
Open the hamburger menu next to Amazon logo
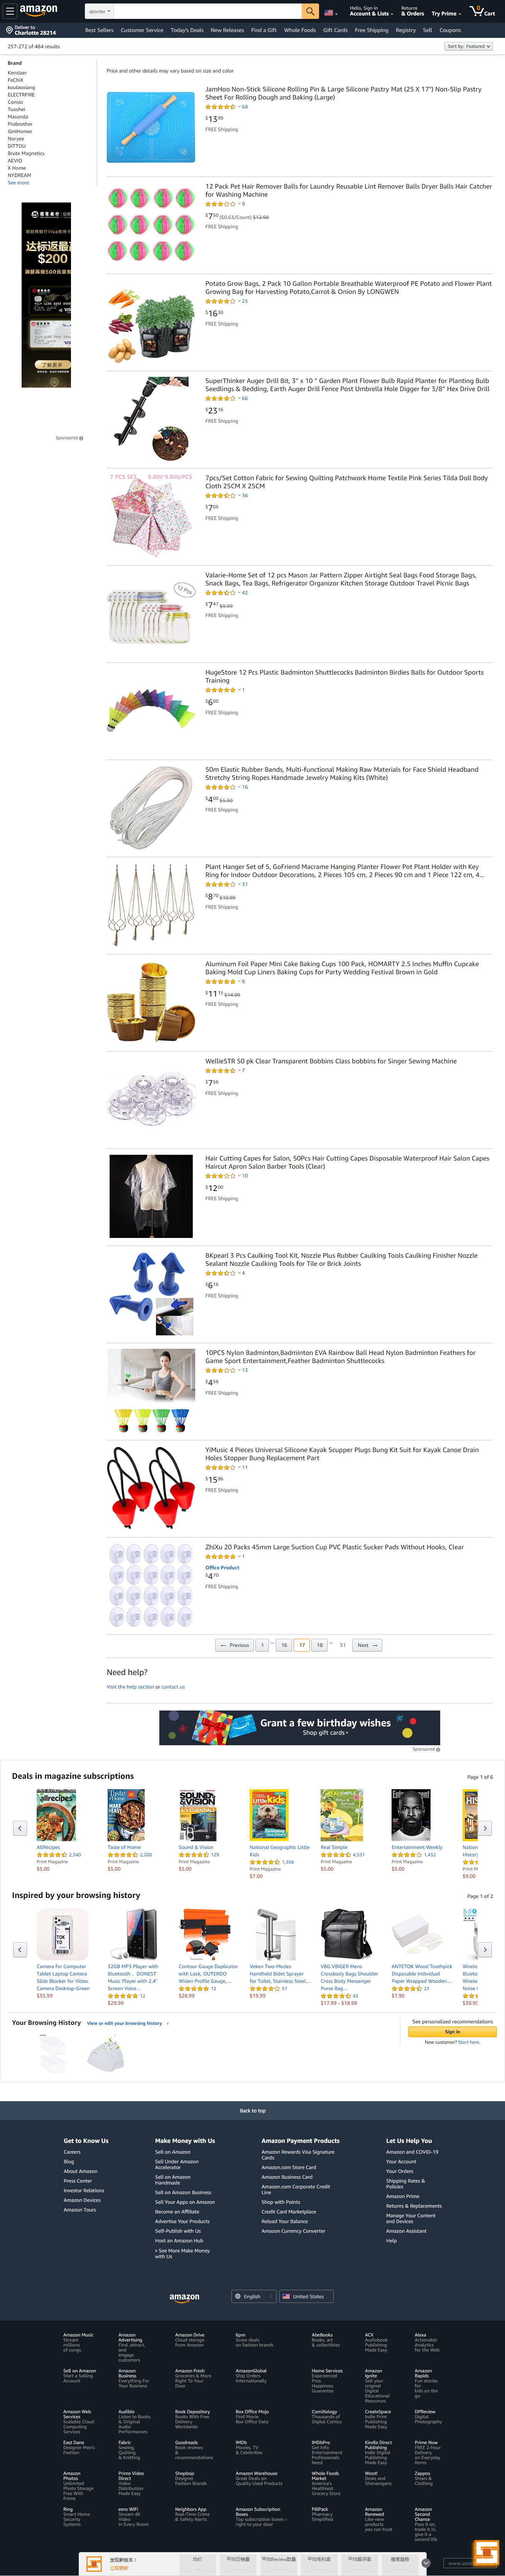pyautogui.click(x=9, y=11)
